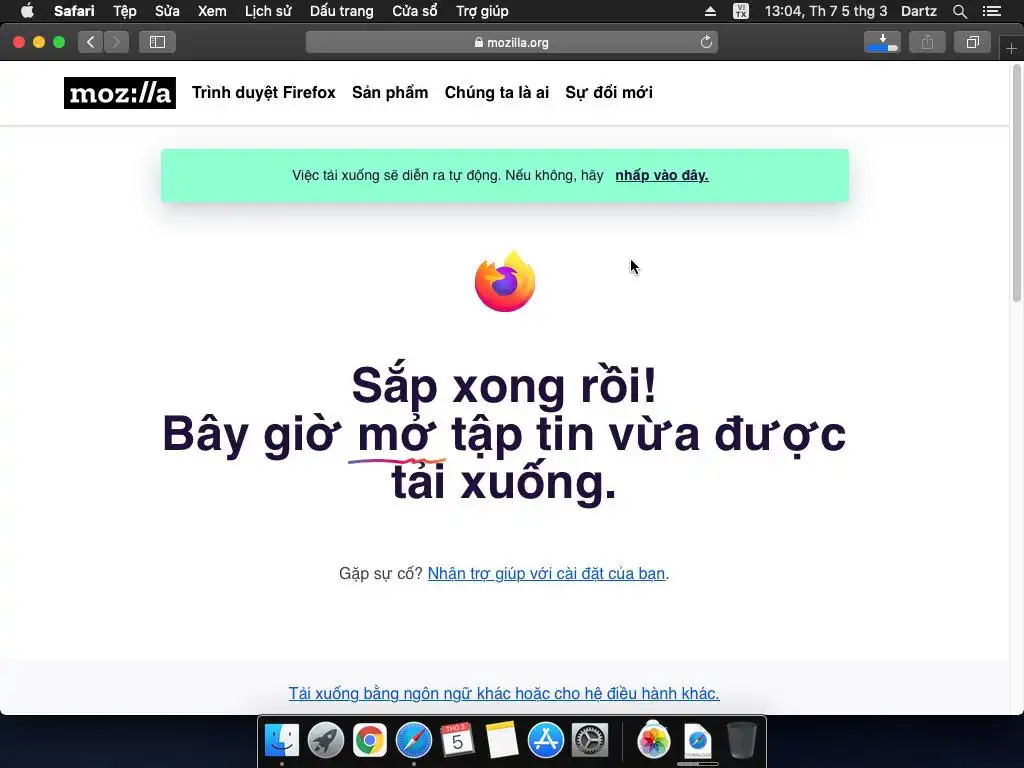
Task: Reload the current page
Action: (706, 42)
